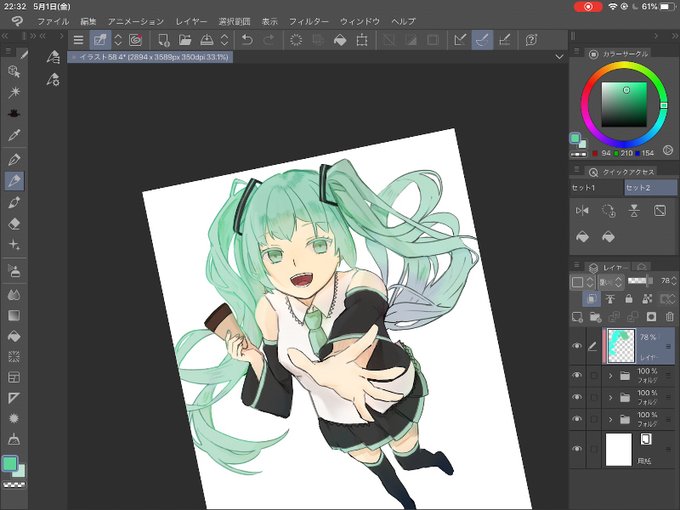The image size is (680, 510).
Task: Click stepper next to Save icon
Action: coord(225,40)
